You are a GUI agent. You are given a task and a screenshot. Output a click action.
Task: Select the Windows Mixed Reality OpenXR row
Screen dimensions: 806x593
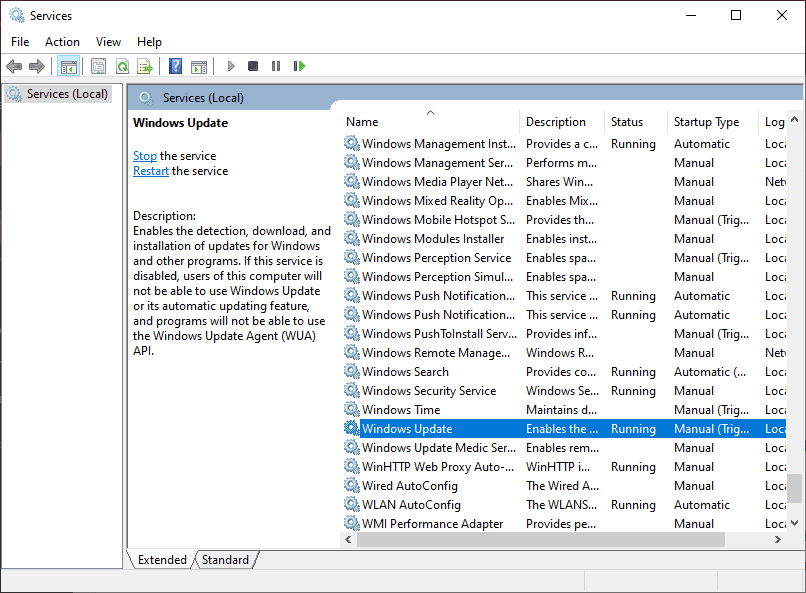(x=564, y=200)
